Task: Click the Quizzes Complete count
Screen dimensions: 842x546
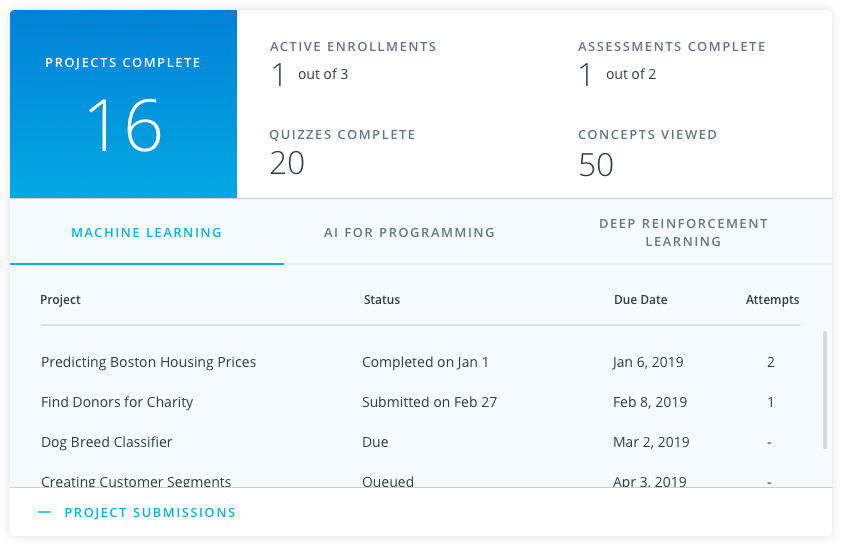Action: click(x=287, y=163)
